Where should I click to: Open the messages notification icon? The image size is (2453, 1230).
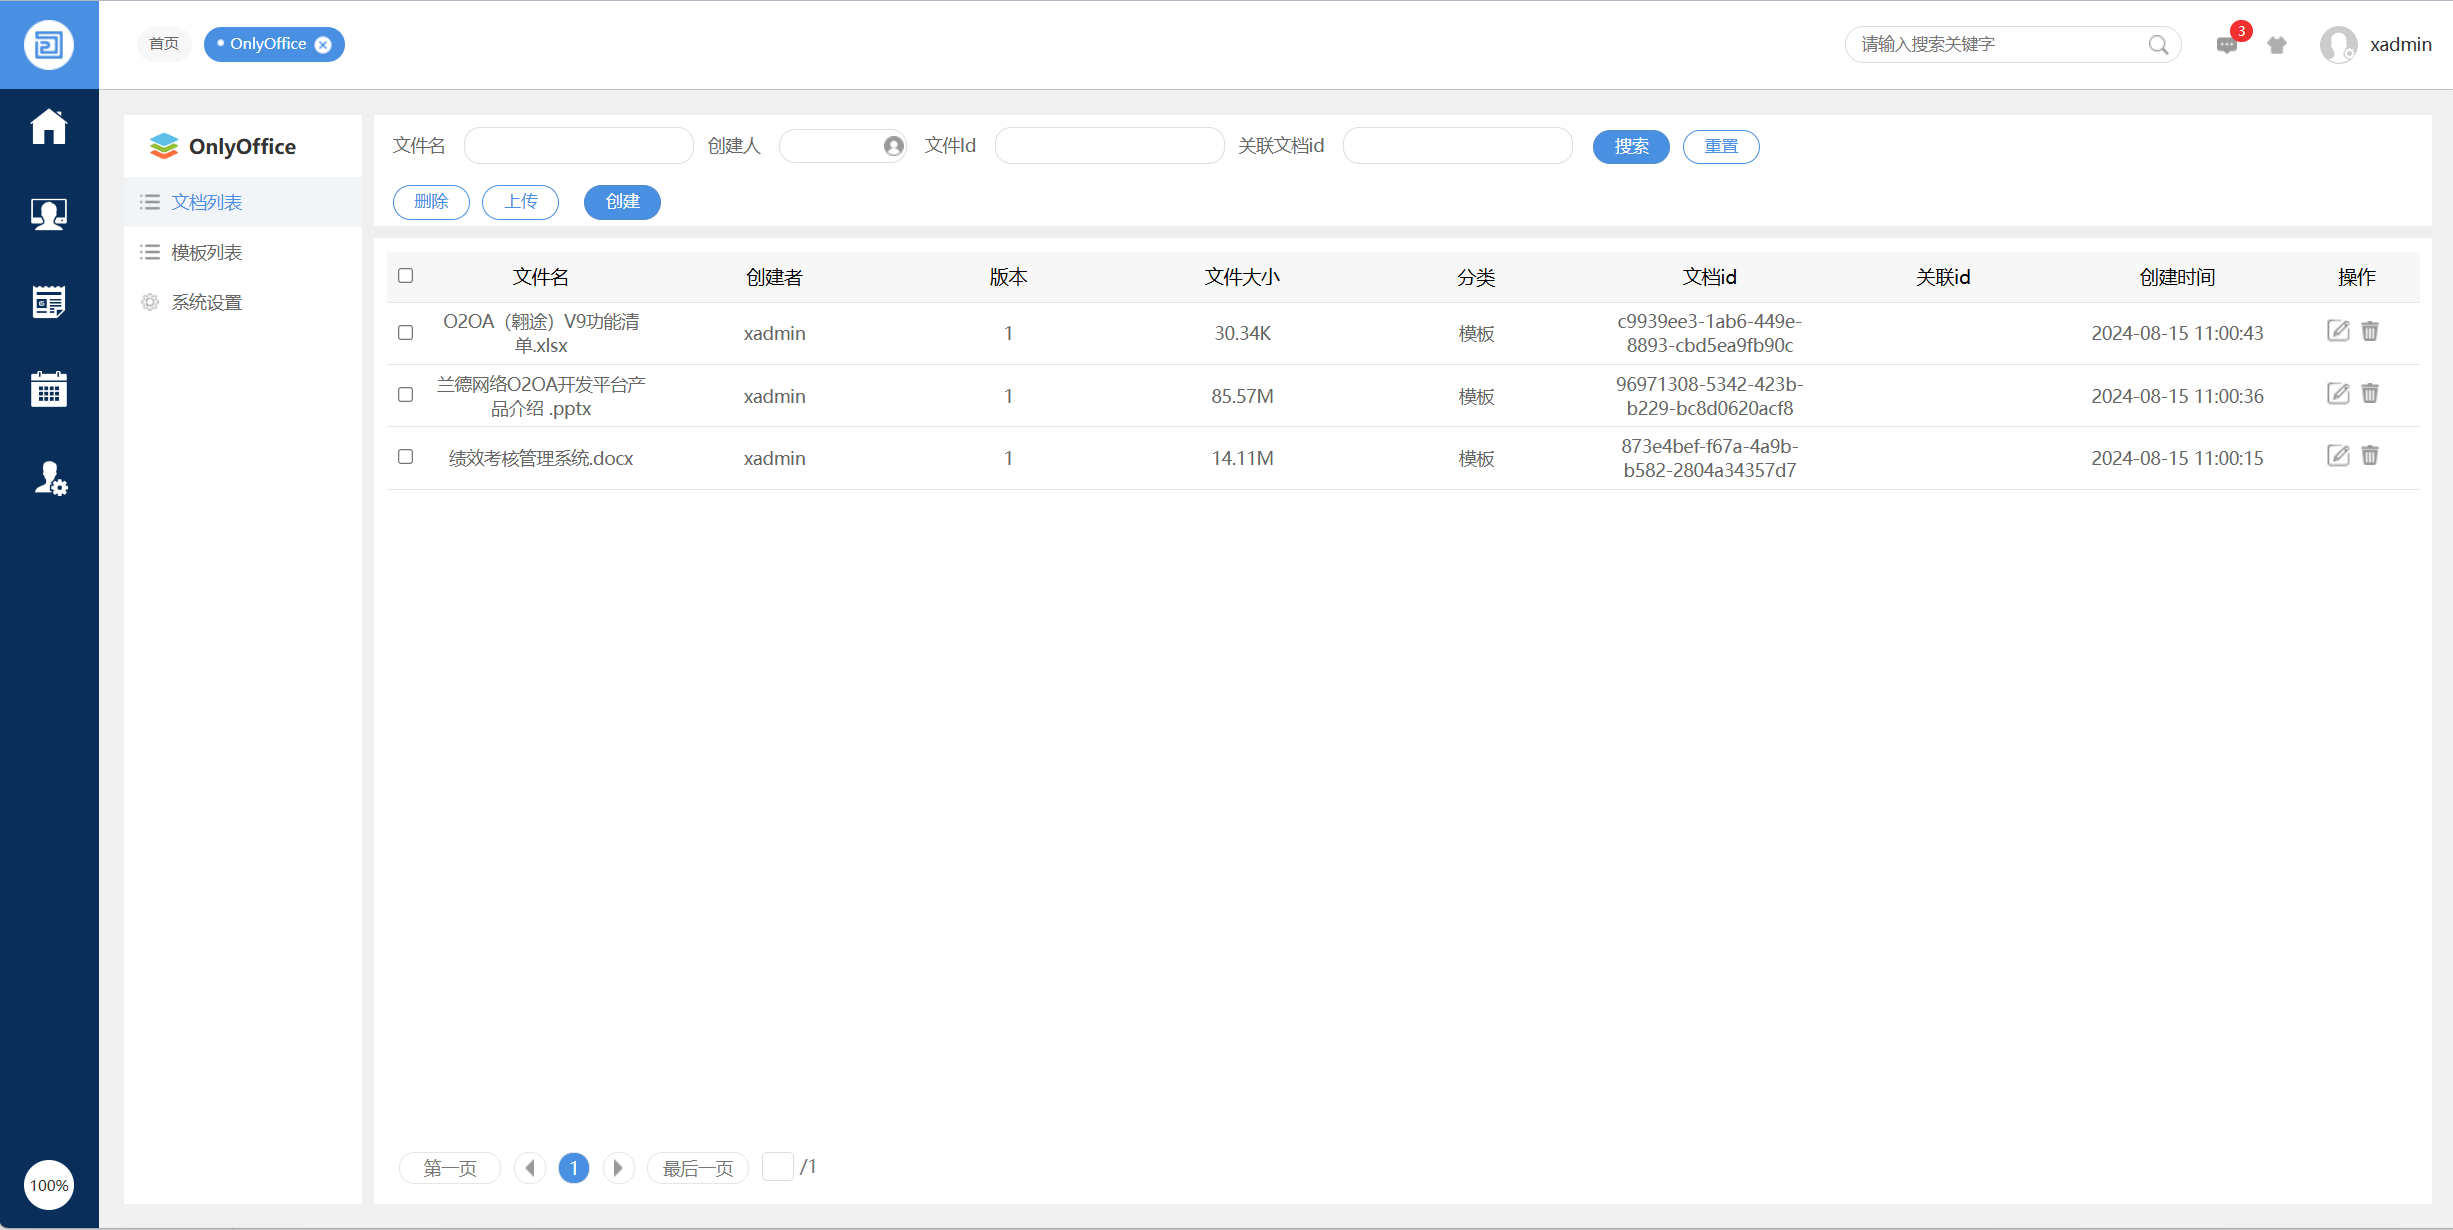2226,45
